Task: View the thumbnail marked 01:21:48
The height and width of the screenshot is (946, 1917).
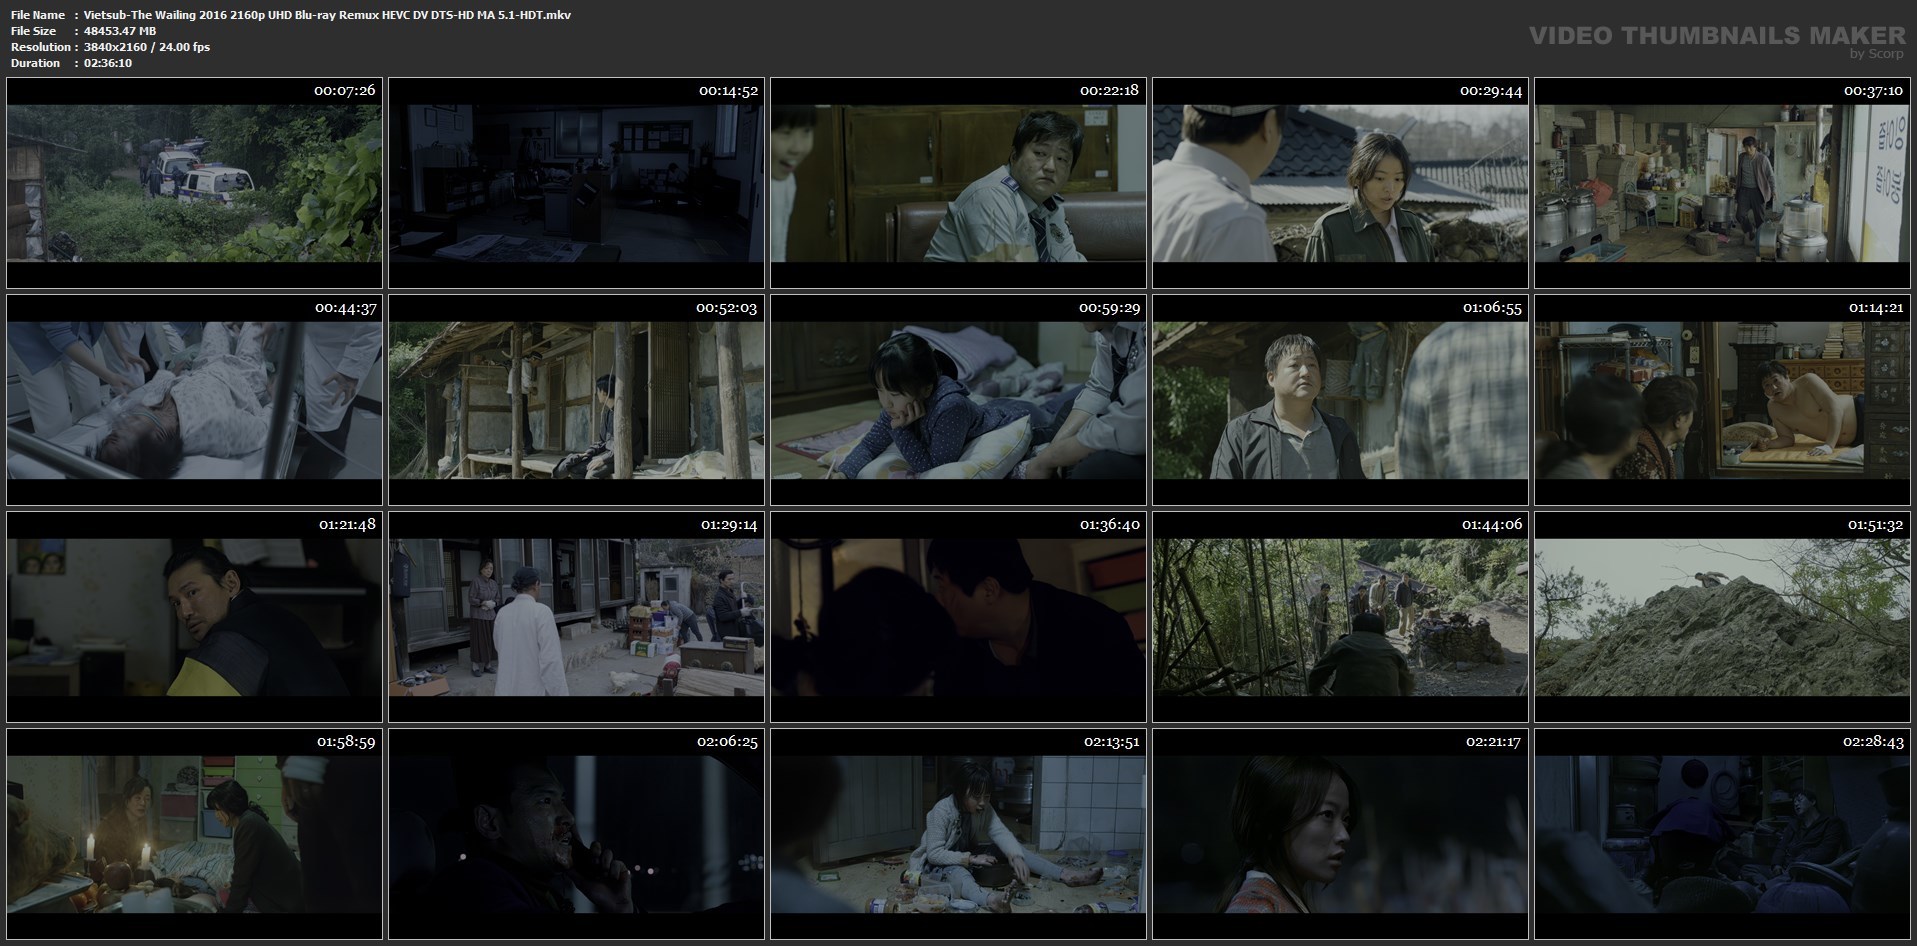Action: click(x=194, y=617)
